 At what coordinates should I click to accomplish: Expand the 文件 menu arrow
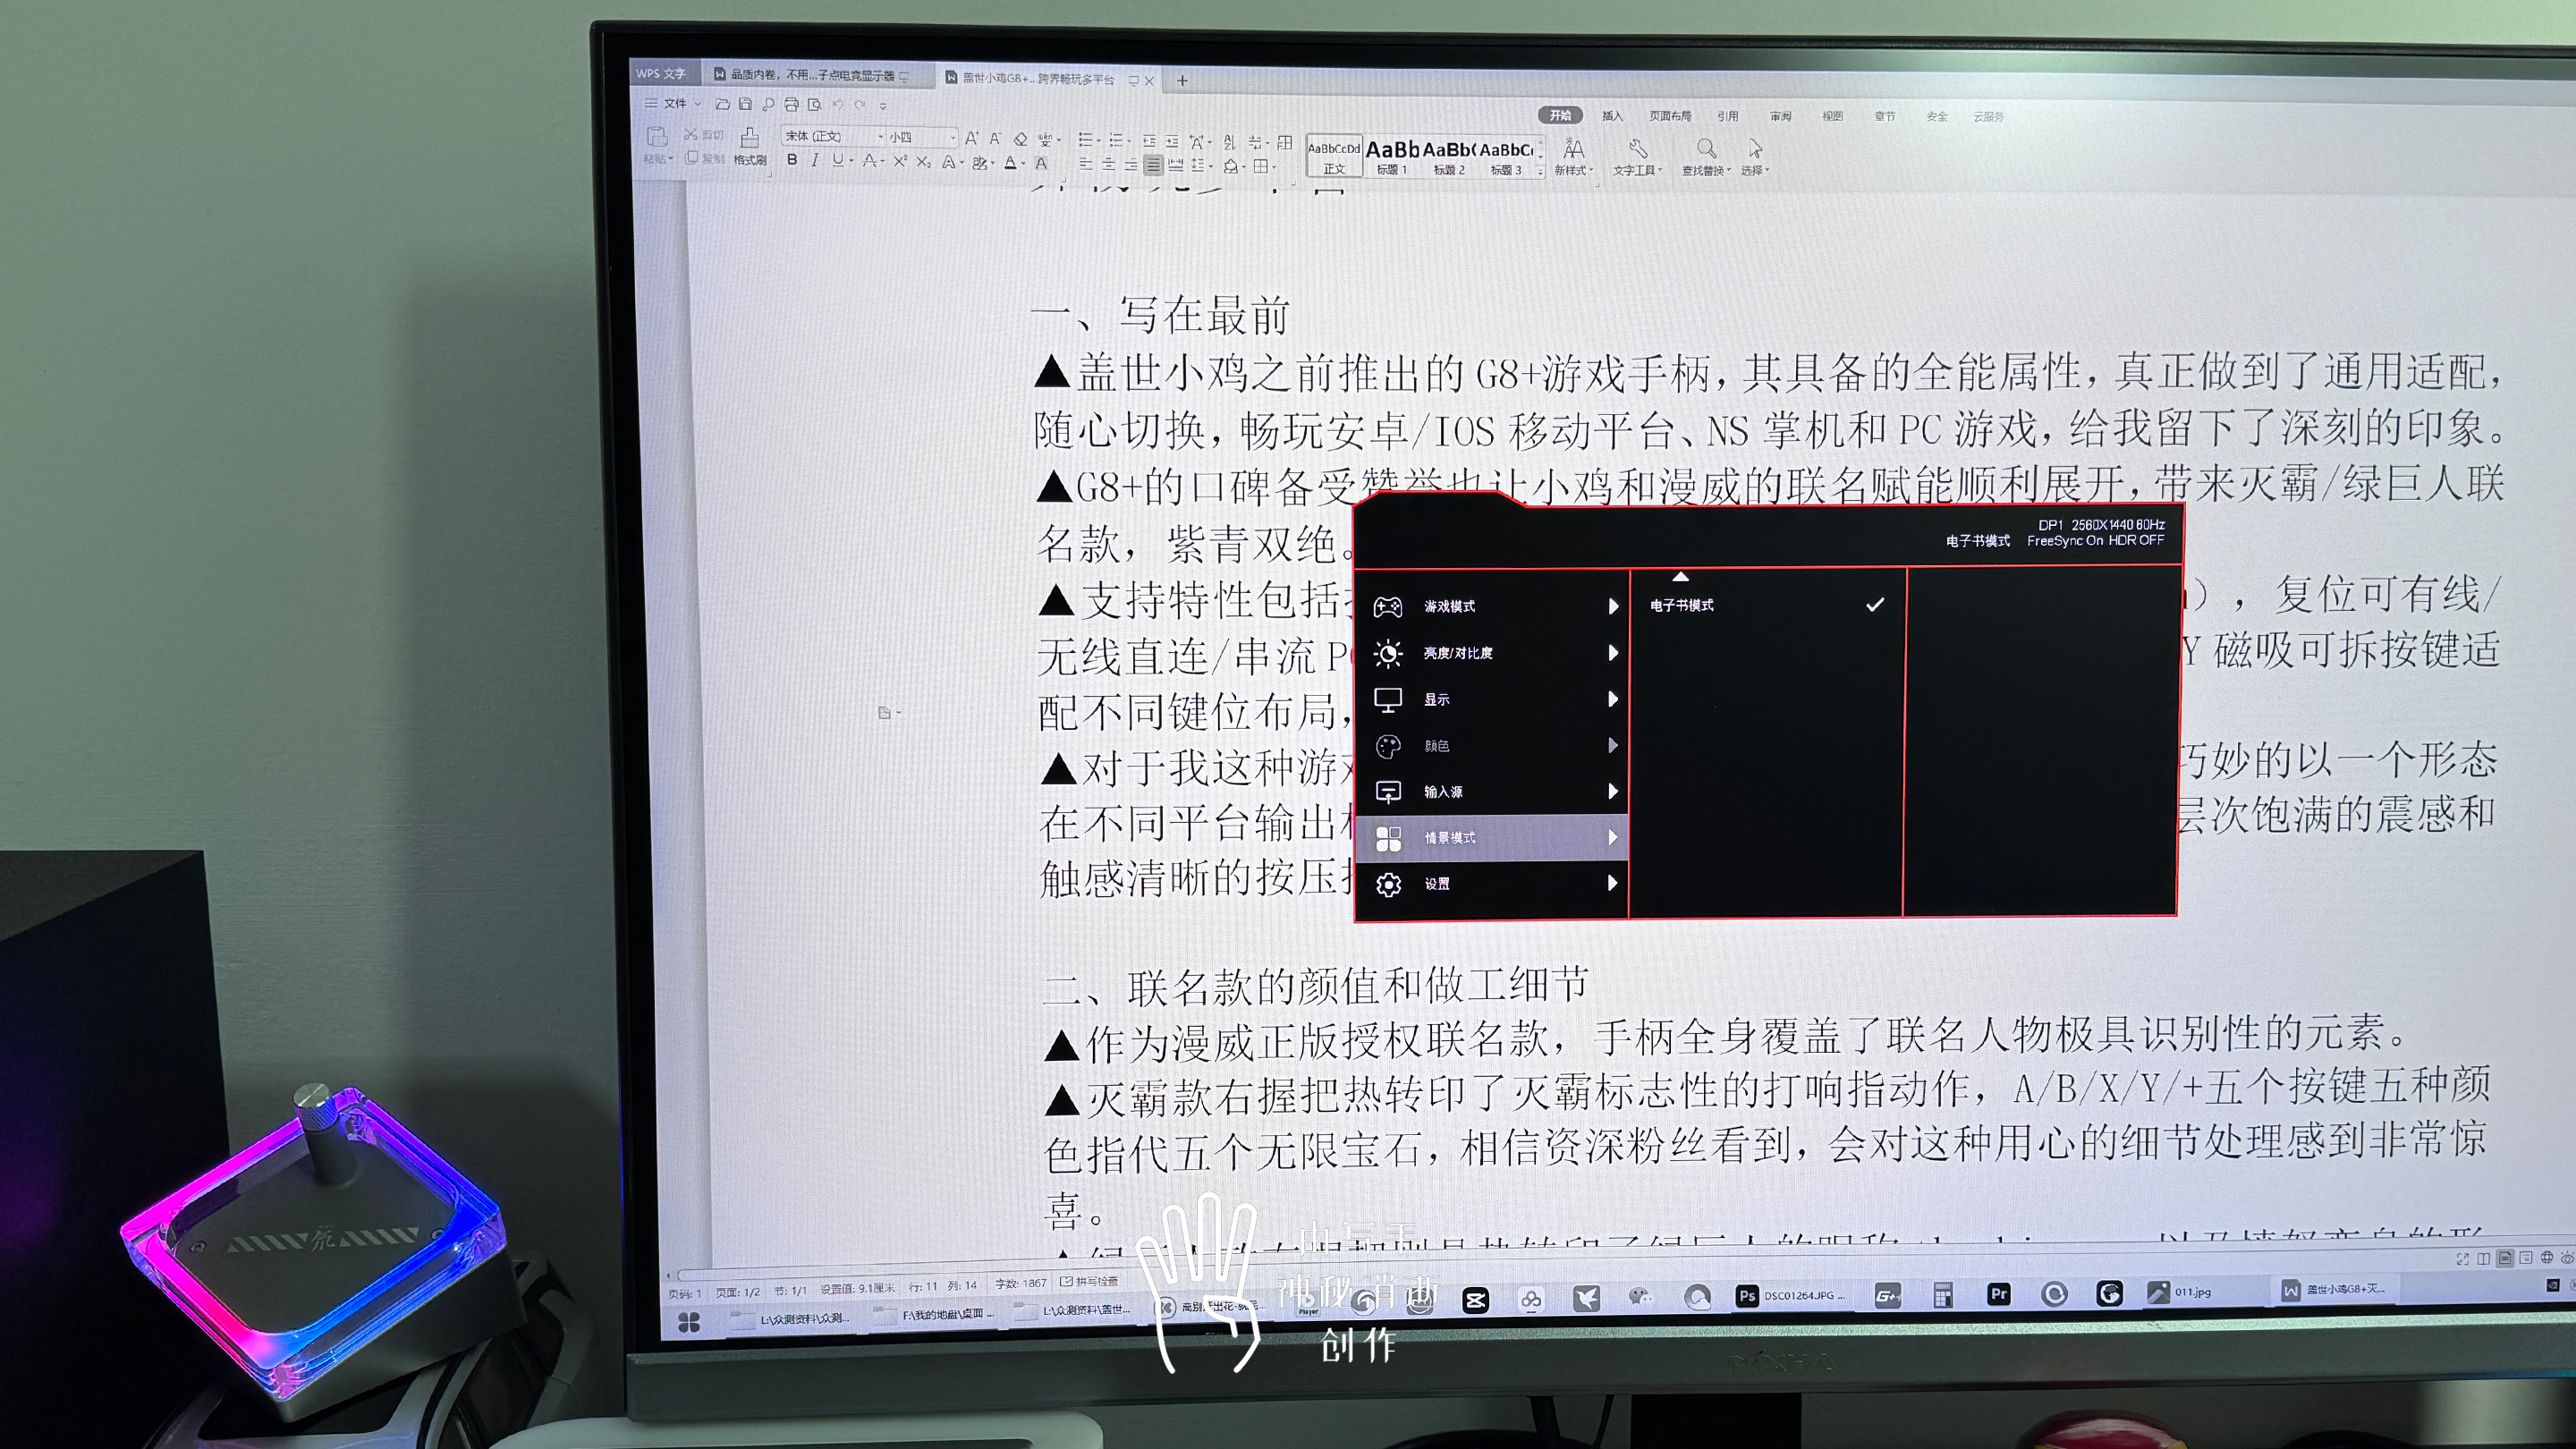click(698, 103)
